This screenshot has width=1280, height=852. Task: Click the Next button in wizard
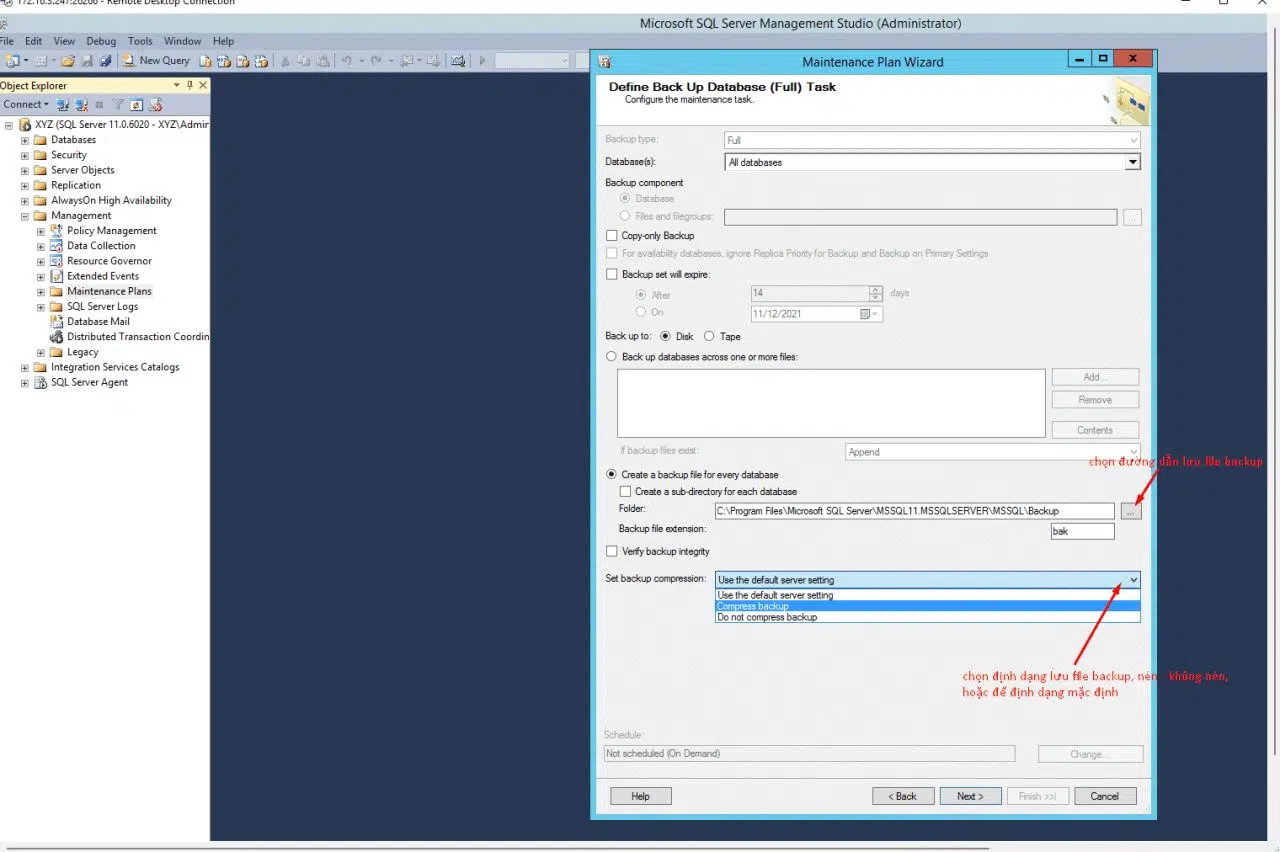[970, 796]
